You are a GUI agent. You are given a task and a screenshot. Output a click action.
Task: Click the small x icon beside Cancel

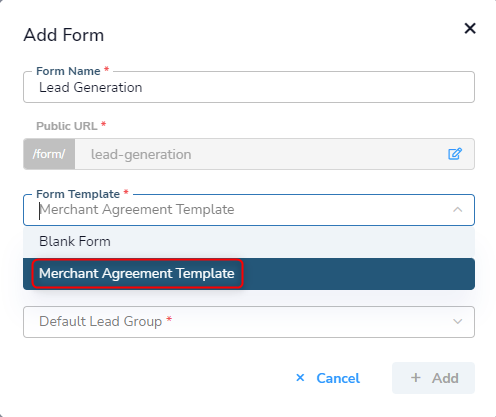(300, 378)
